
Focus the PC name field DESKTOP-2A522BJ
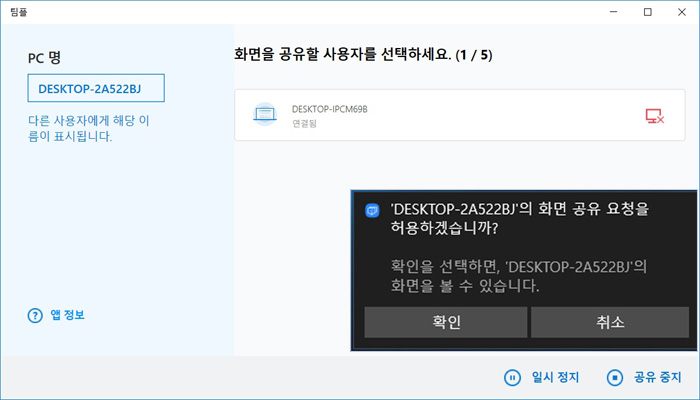(x=96, y=88)
